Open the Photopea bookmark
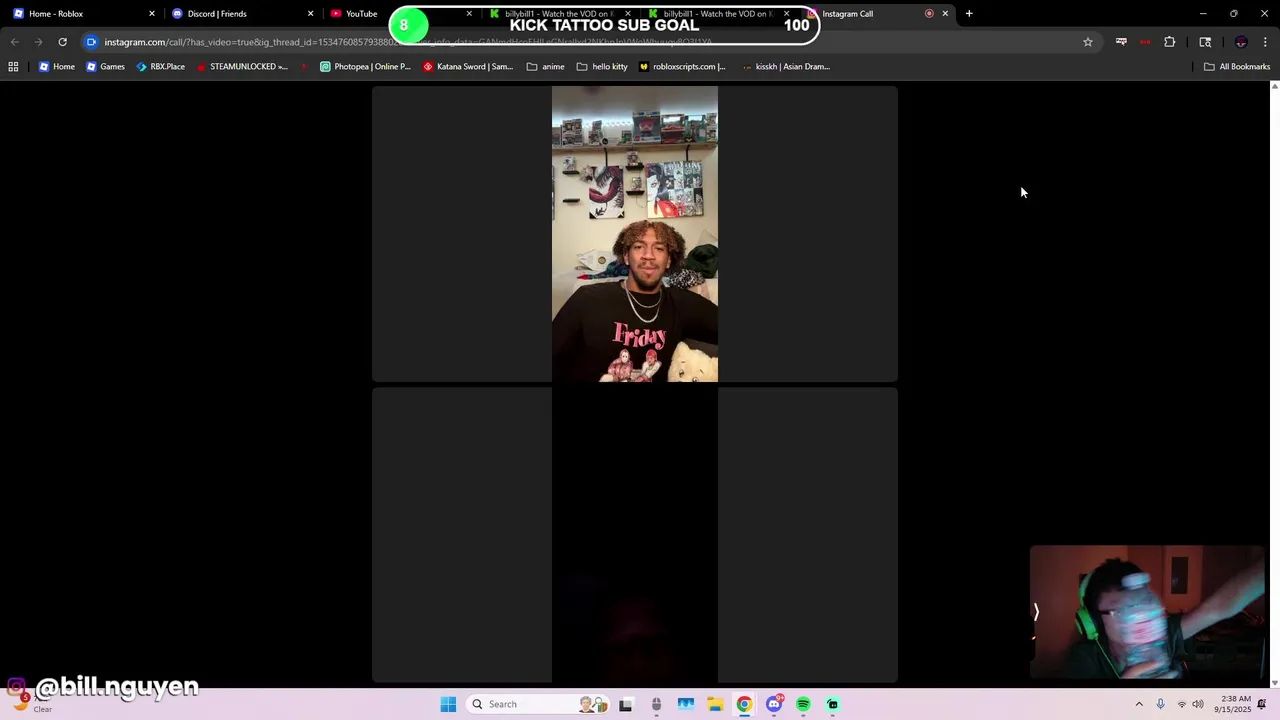The width and height of the screenshot is (1280, 720). 365,67
